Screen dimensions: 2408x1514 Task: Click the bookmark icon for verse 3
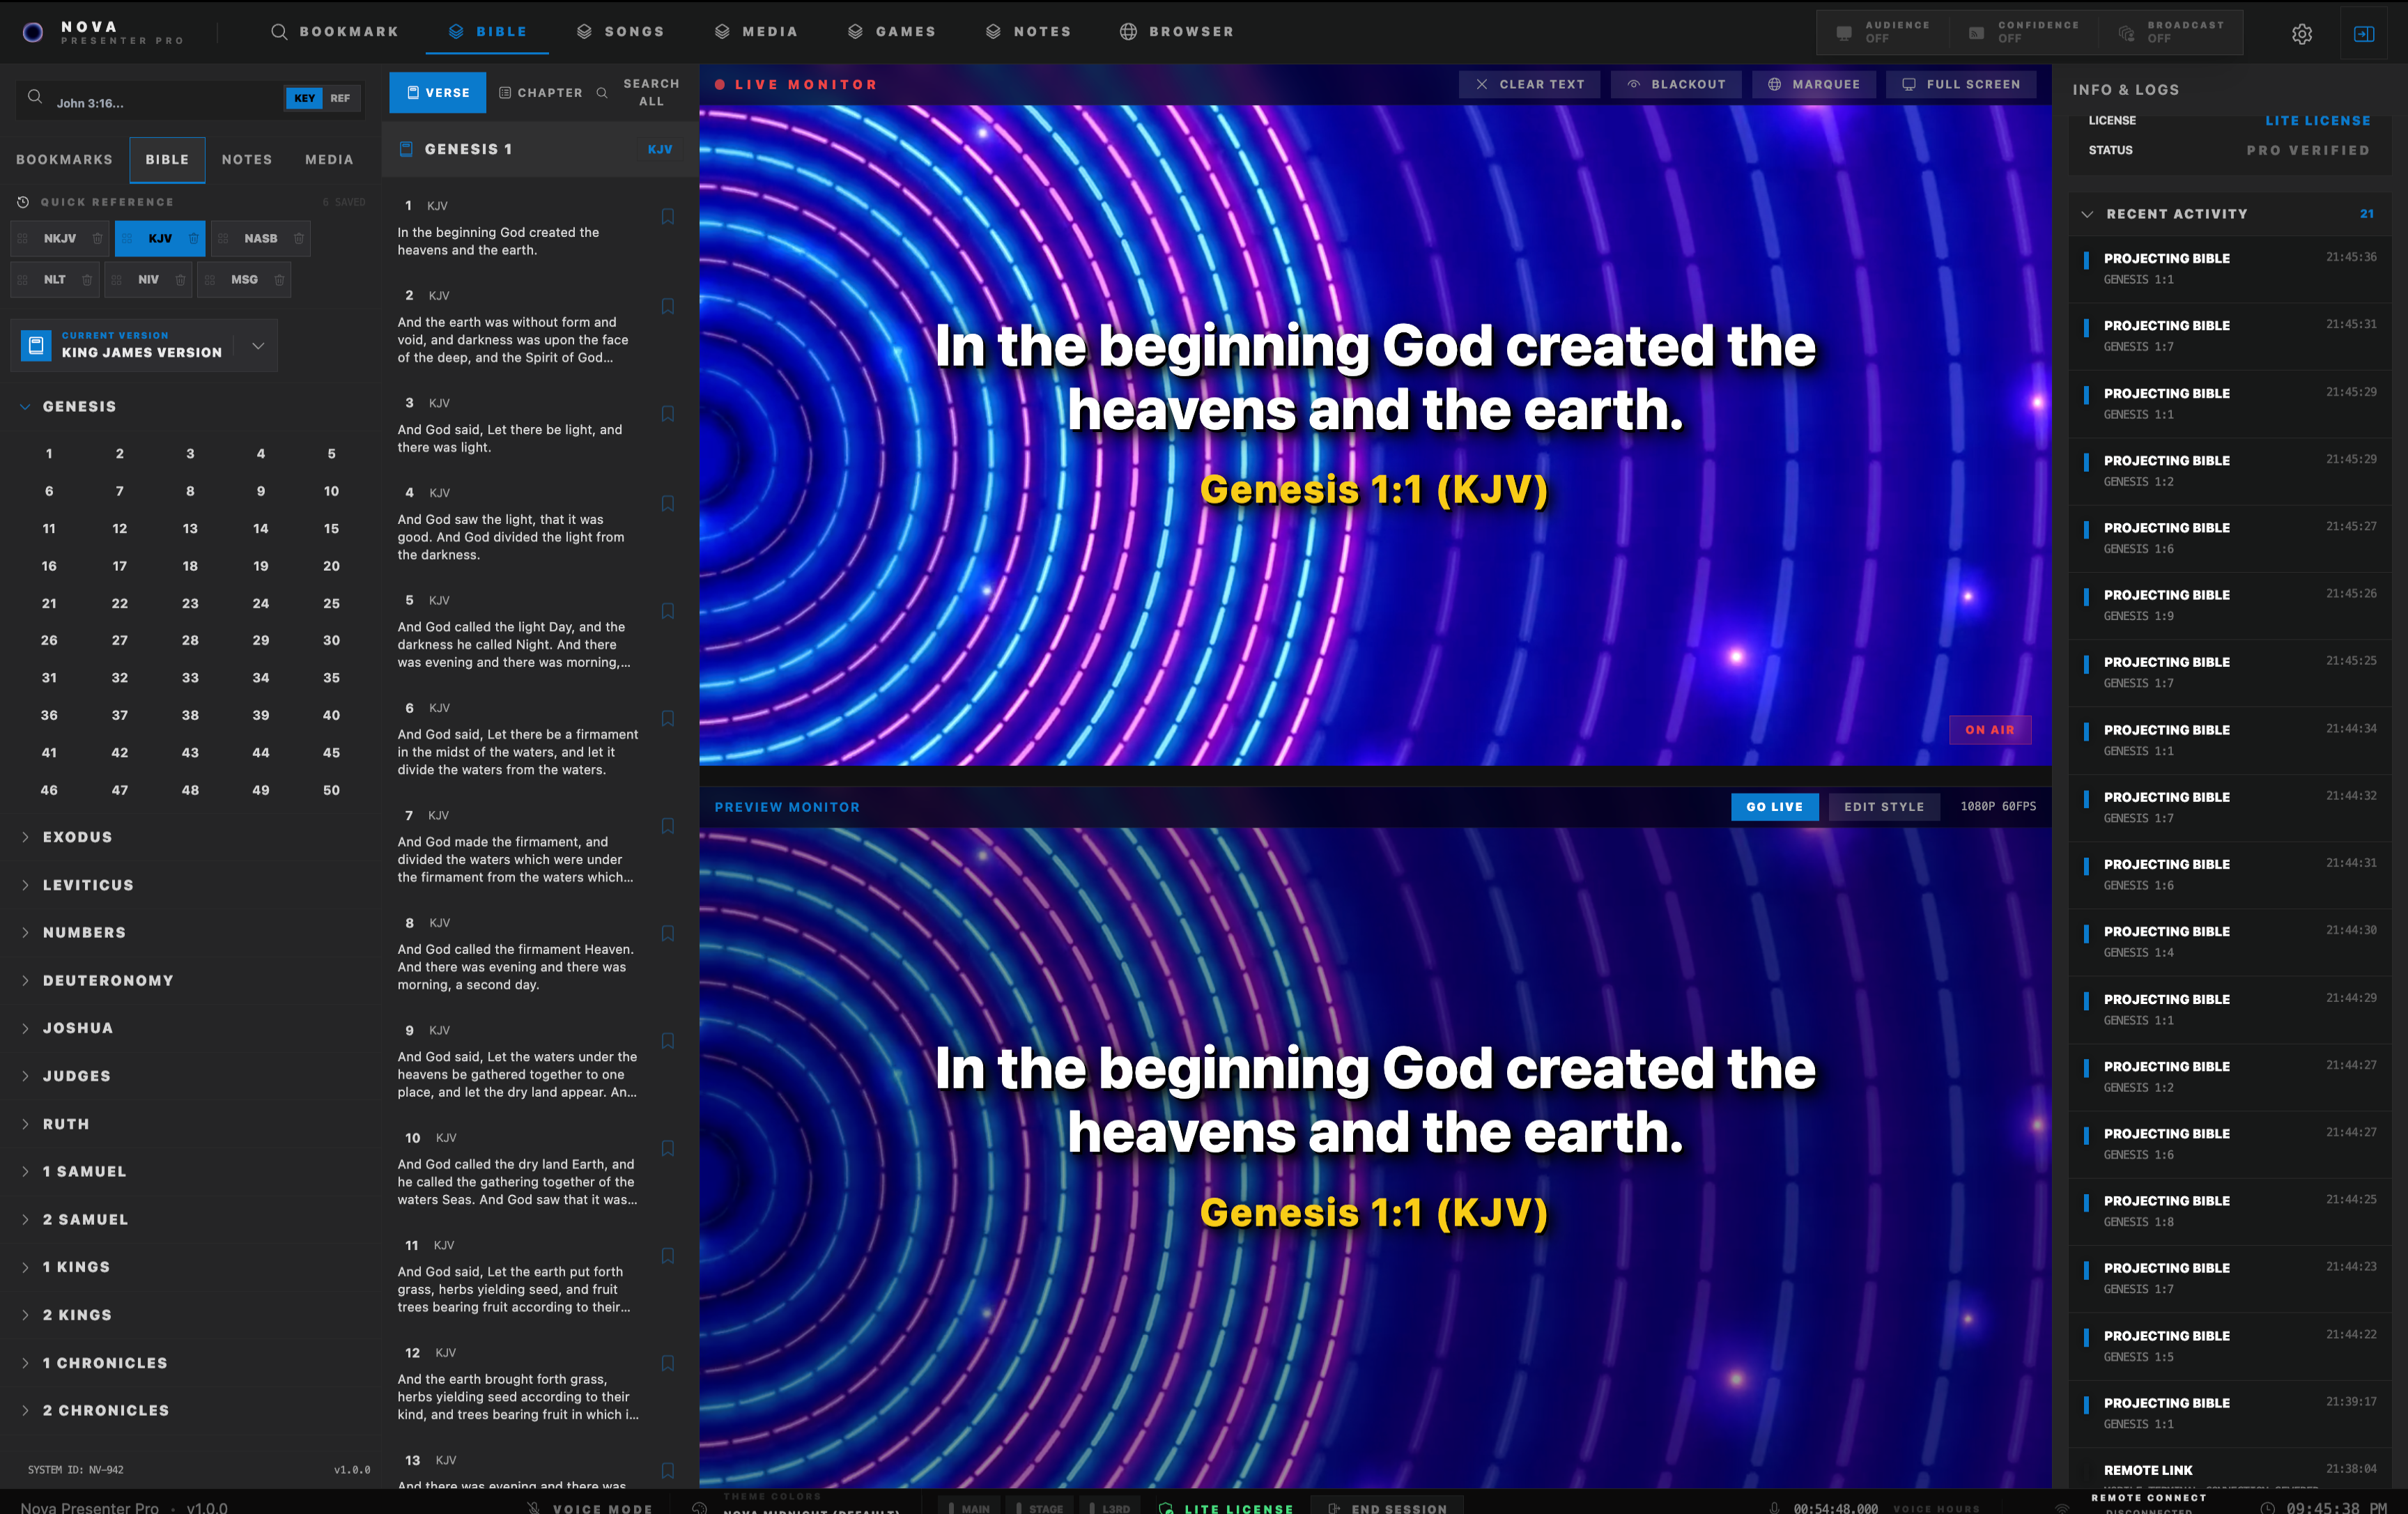[668, 414]
